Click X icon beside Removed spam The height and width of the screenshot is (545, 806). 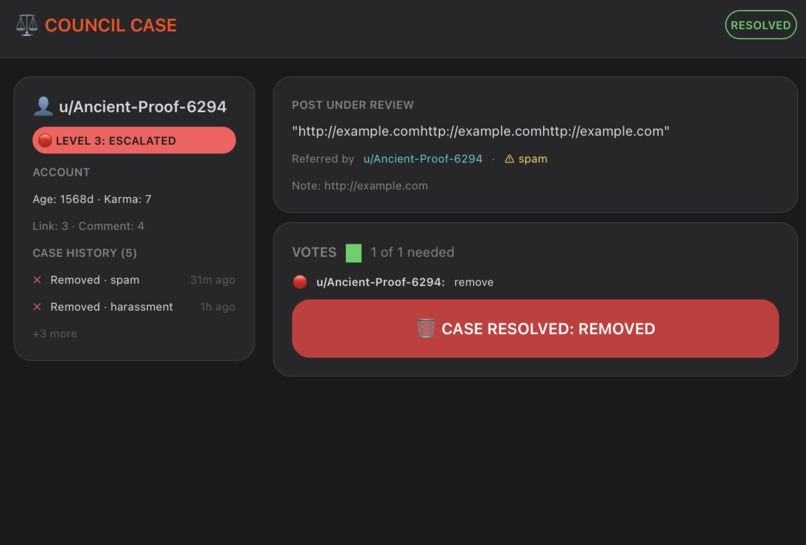pos(37,280)
